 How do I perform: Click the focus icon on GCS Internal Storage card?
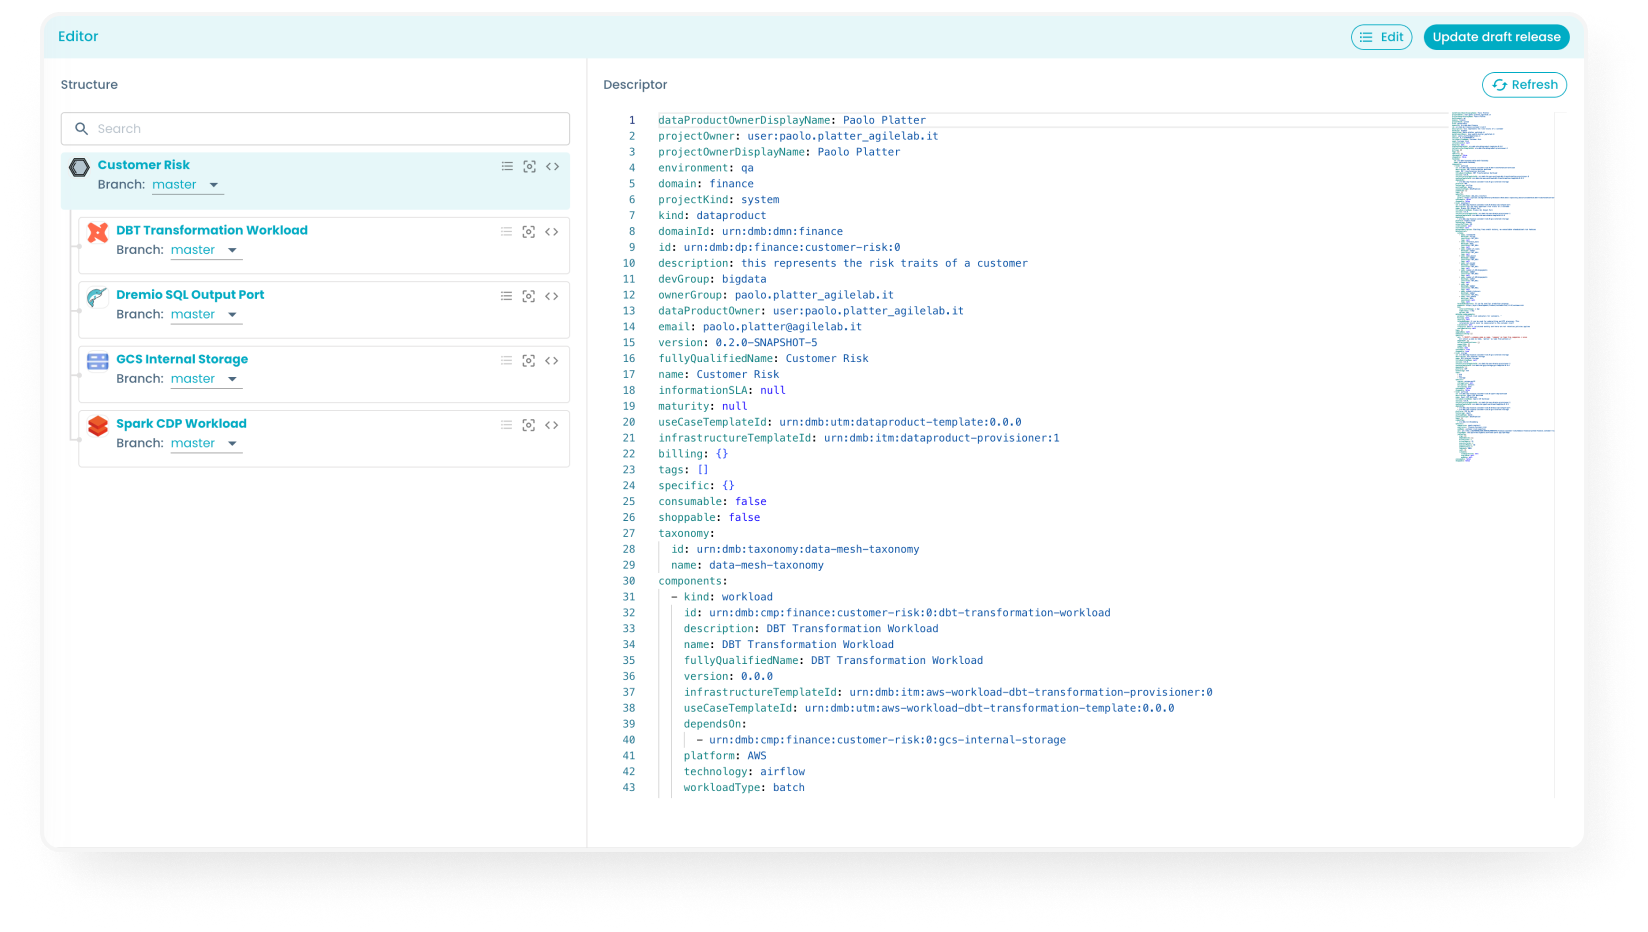click(529, 360)
